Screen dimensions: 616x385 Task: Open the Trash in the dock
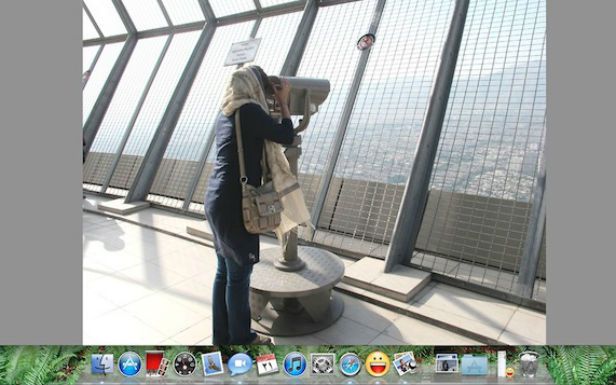(x=529, y=364)
